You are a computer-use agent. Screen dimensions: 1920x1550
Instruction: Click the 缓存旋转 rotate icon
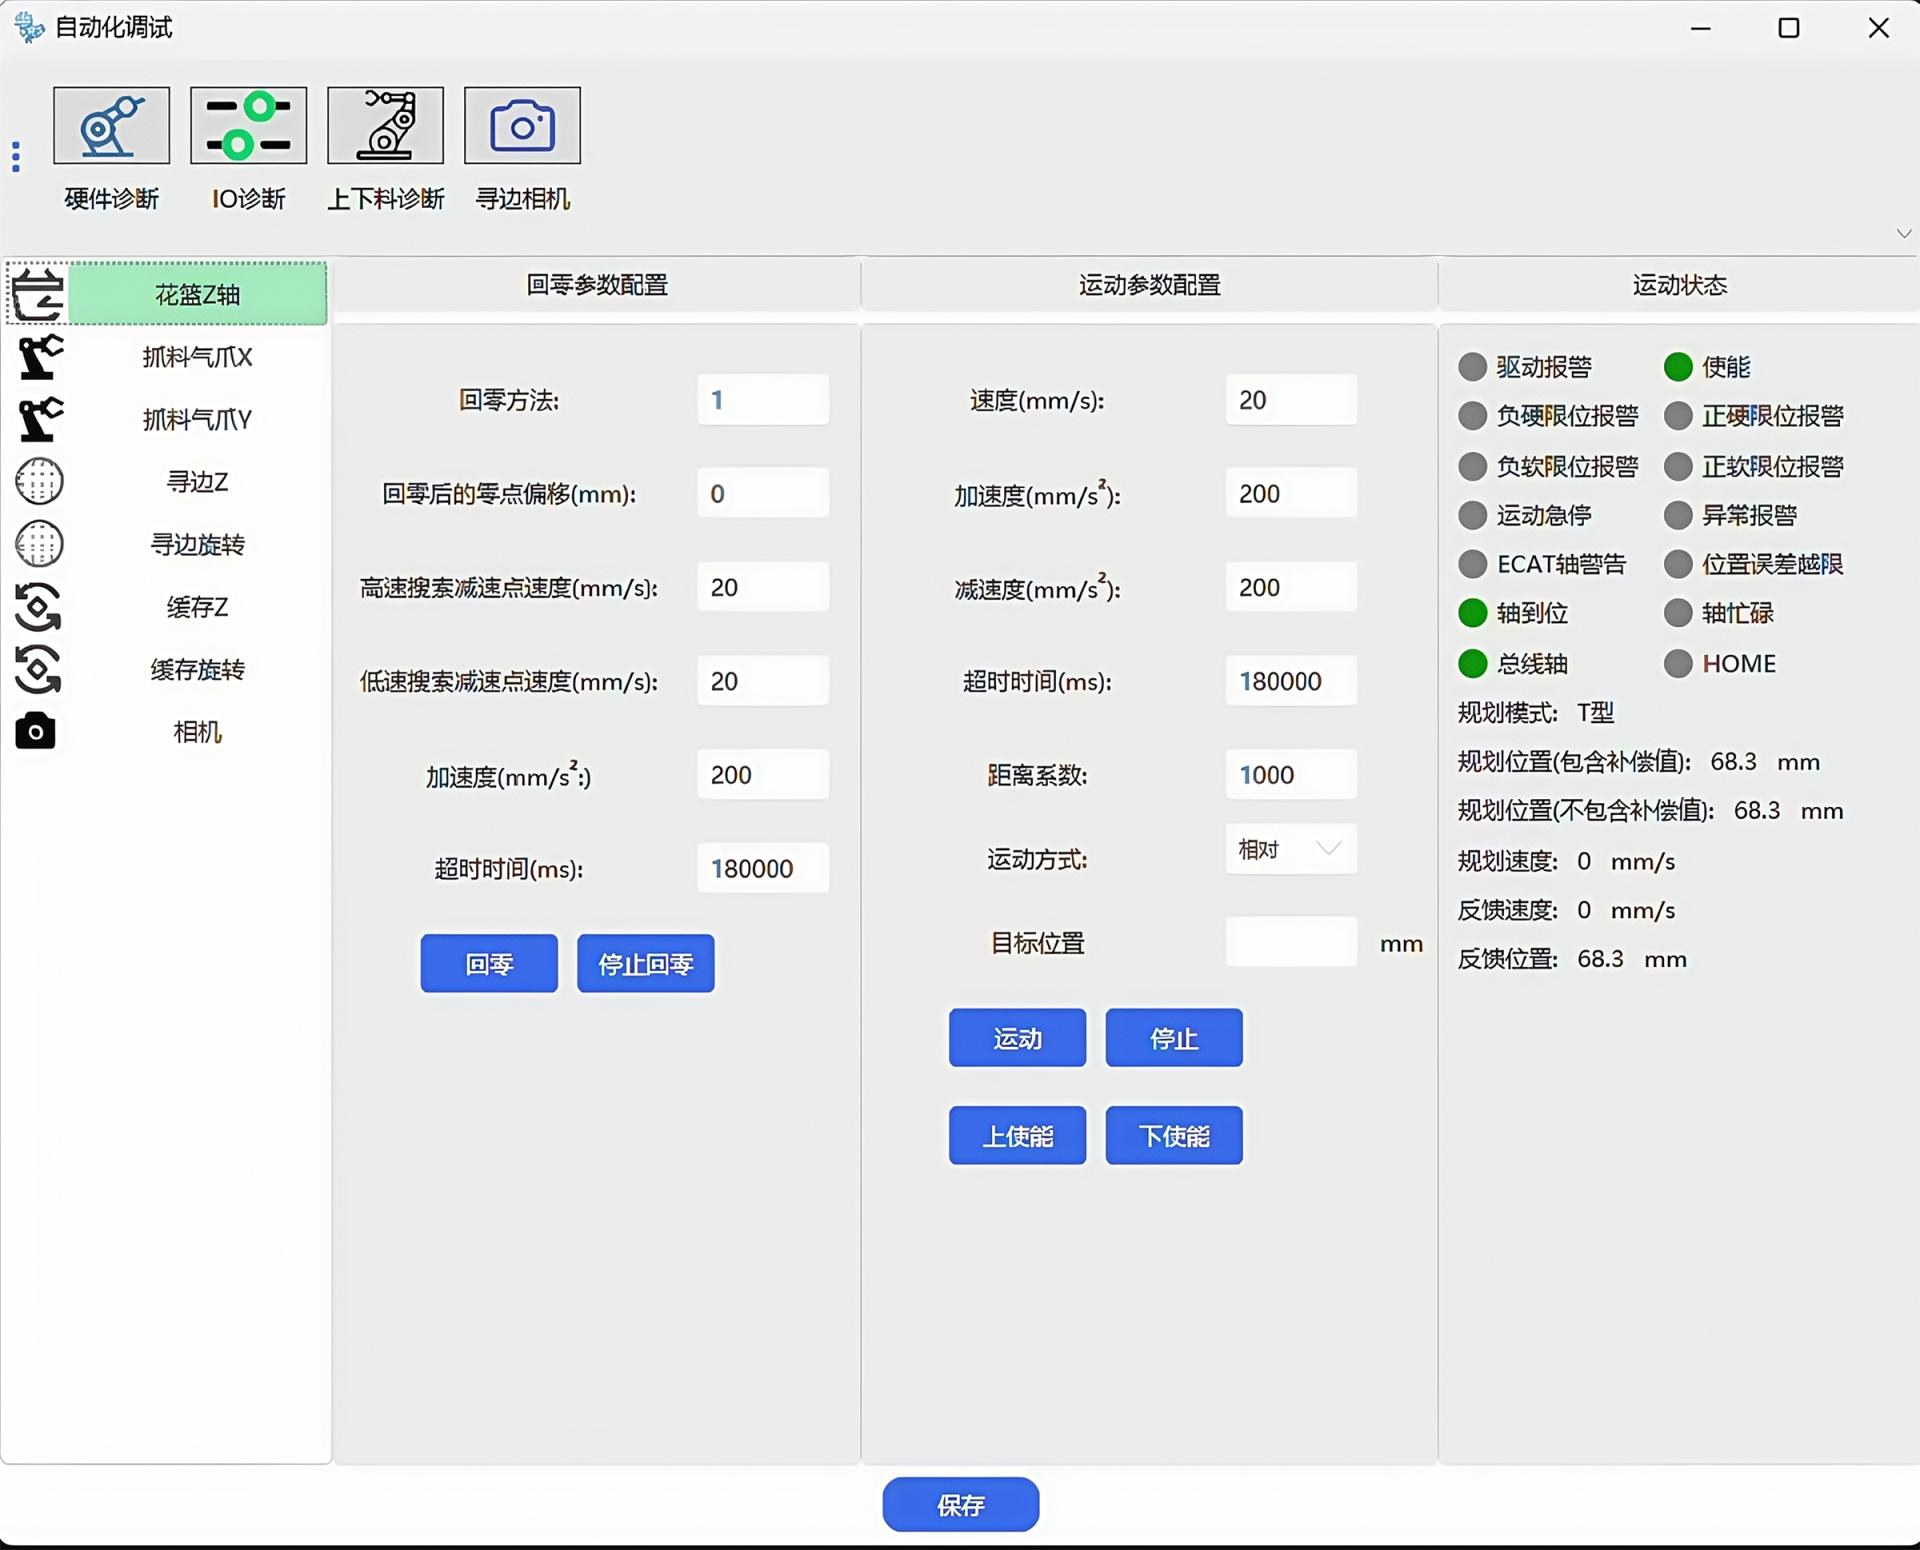pyautogui.click(x=39, y=669)
